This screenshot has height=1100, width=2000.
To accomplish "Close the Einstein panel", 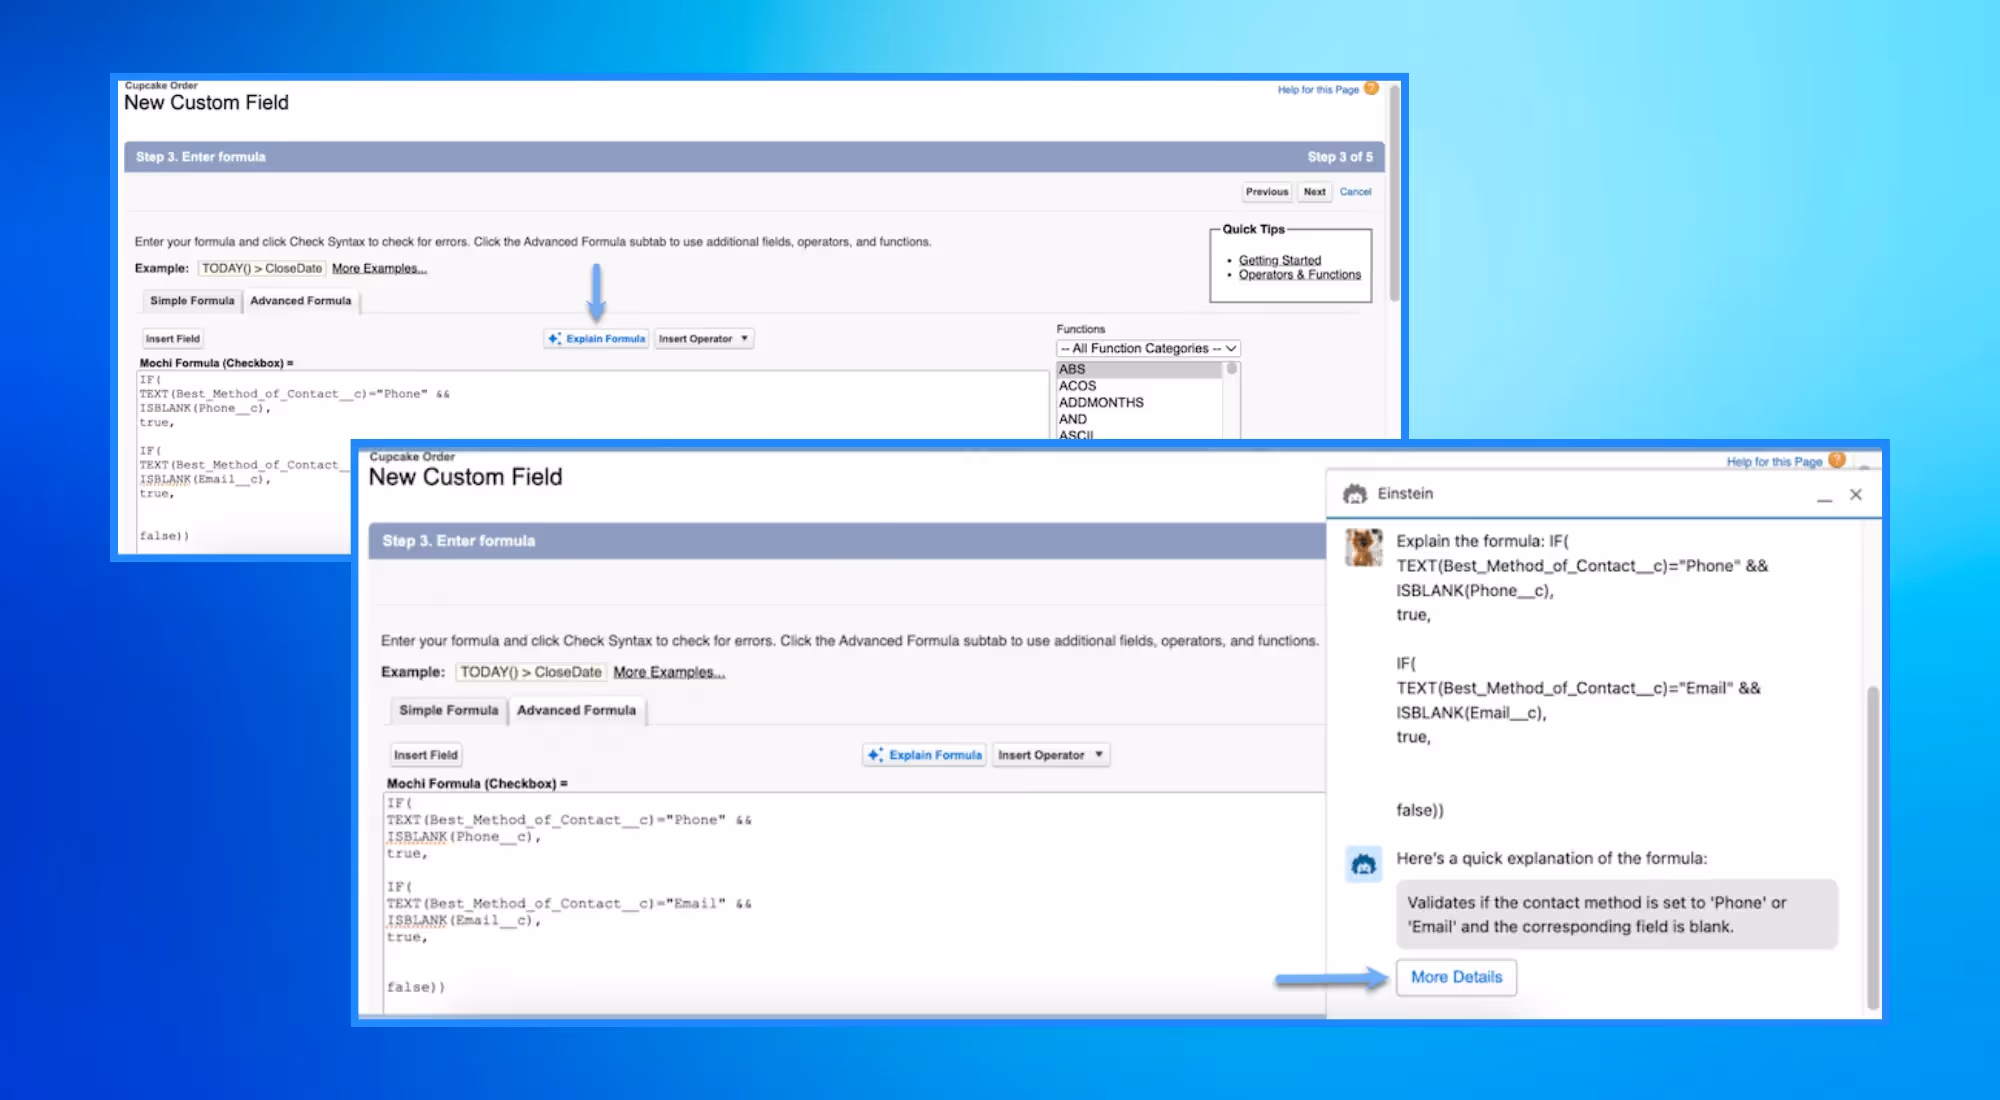I will (1856, 495).
